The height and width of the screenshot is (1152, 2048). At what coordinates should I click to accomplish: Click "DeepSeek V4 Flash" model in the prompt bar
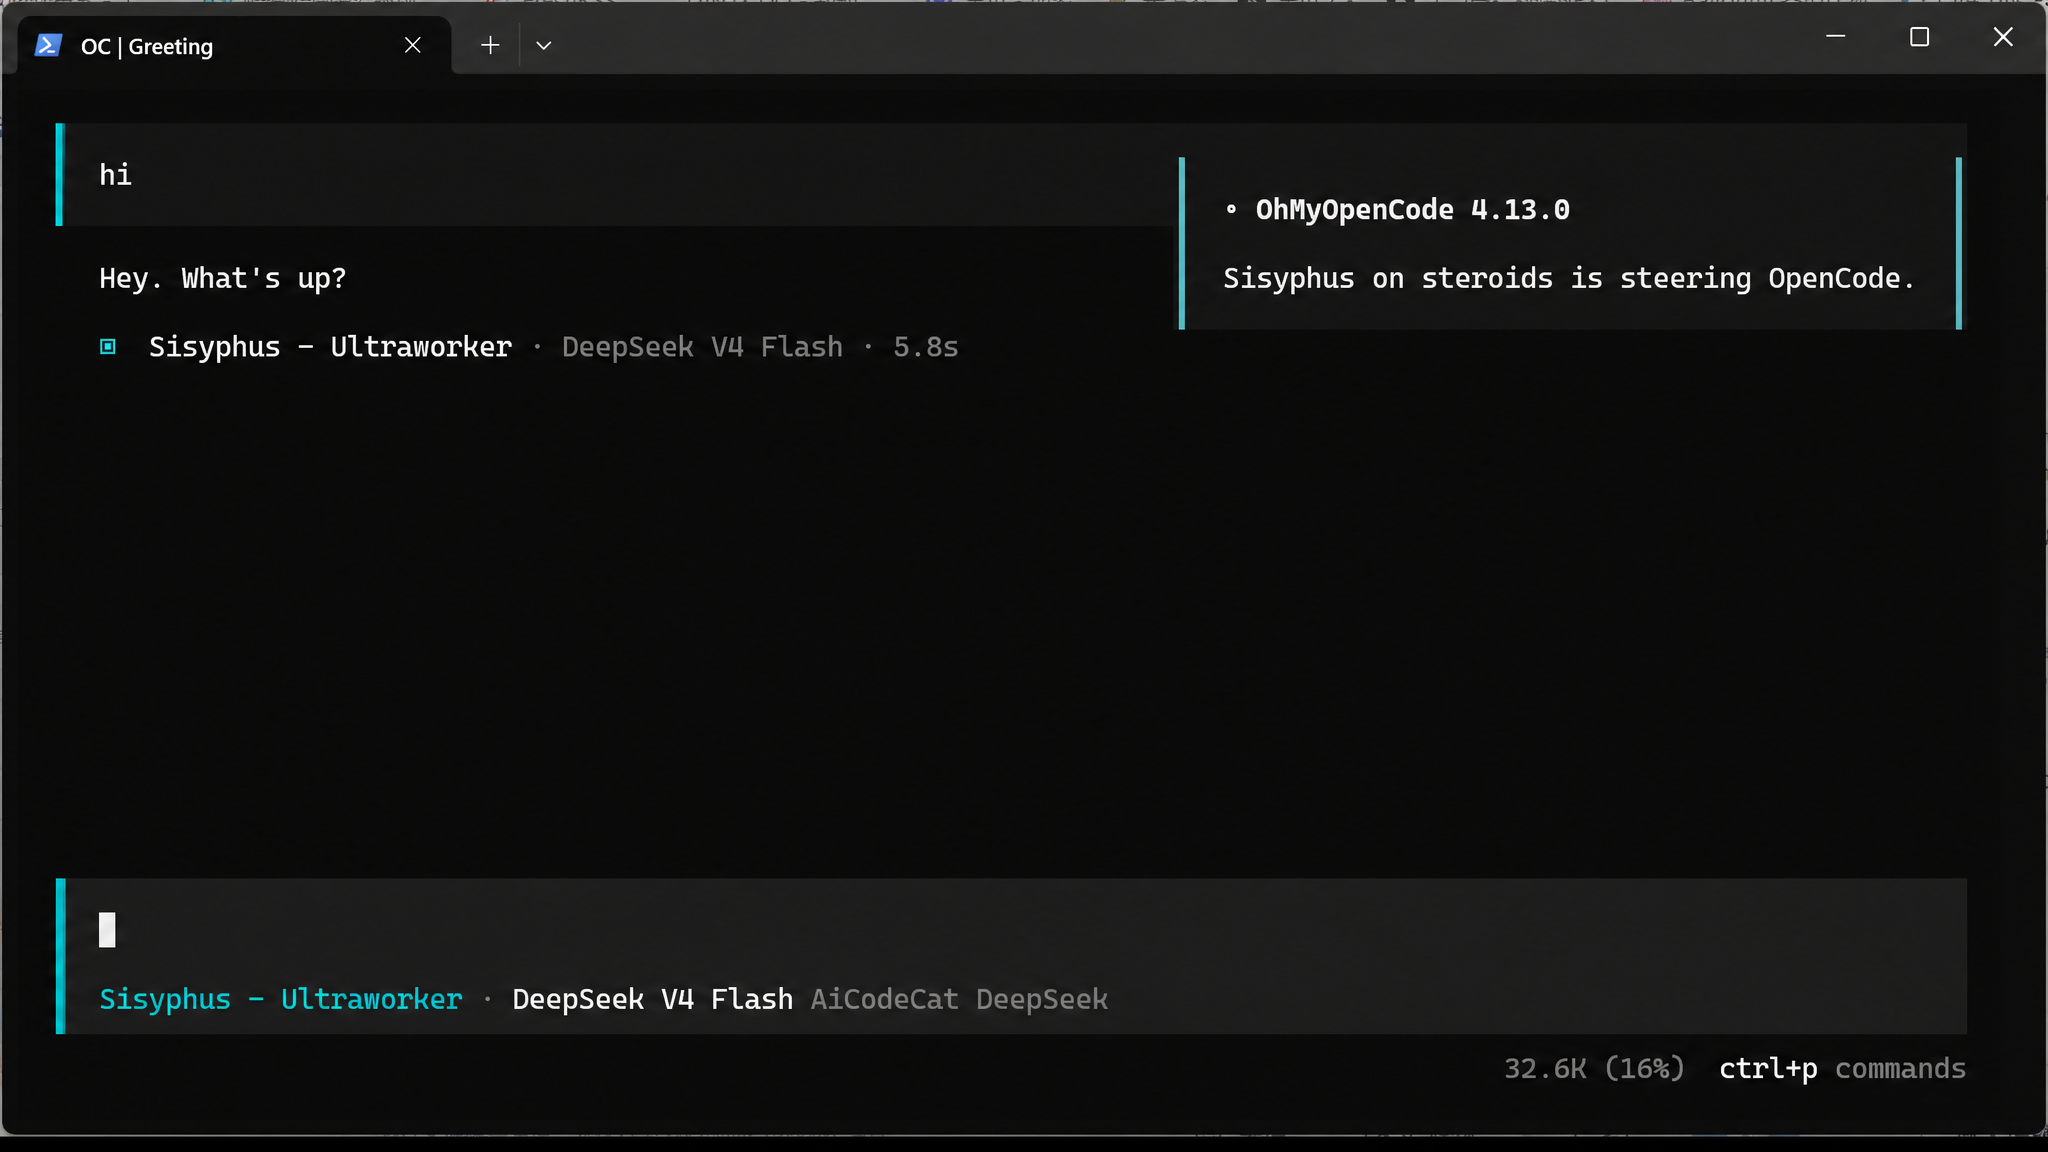point(653,999)
